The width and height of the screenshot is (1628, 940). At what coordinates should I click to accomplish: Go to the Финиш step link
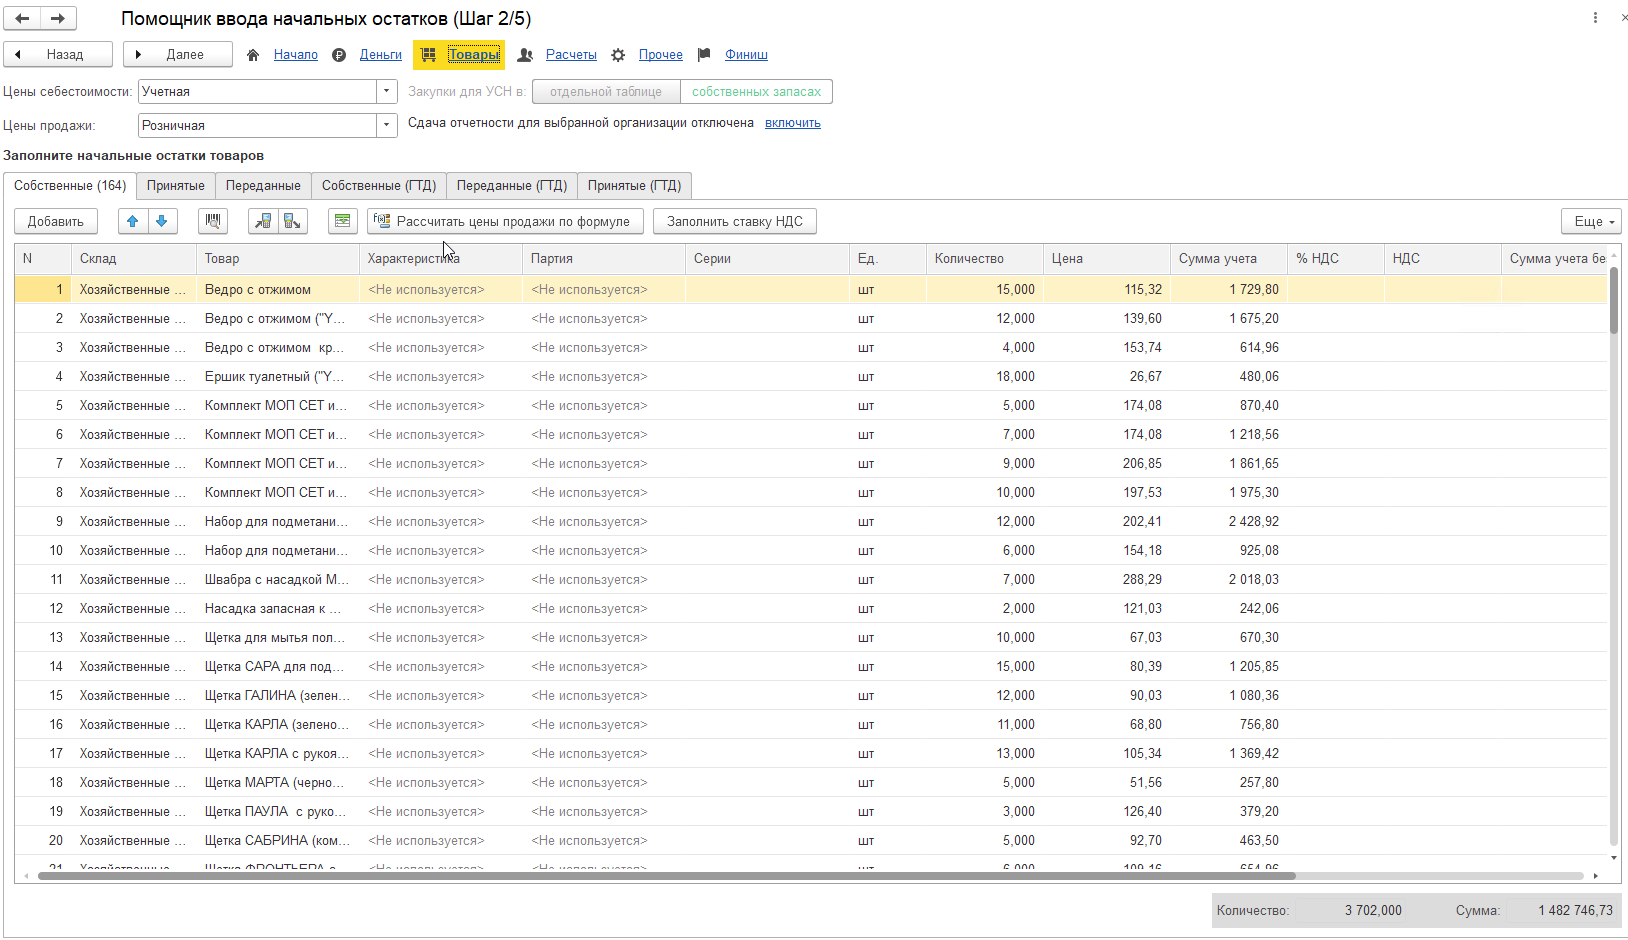tap(746, 55)
